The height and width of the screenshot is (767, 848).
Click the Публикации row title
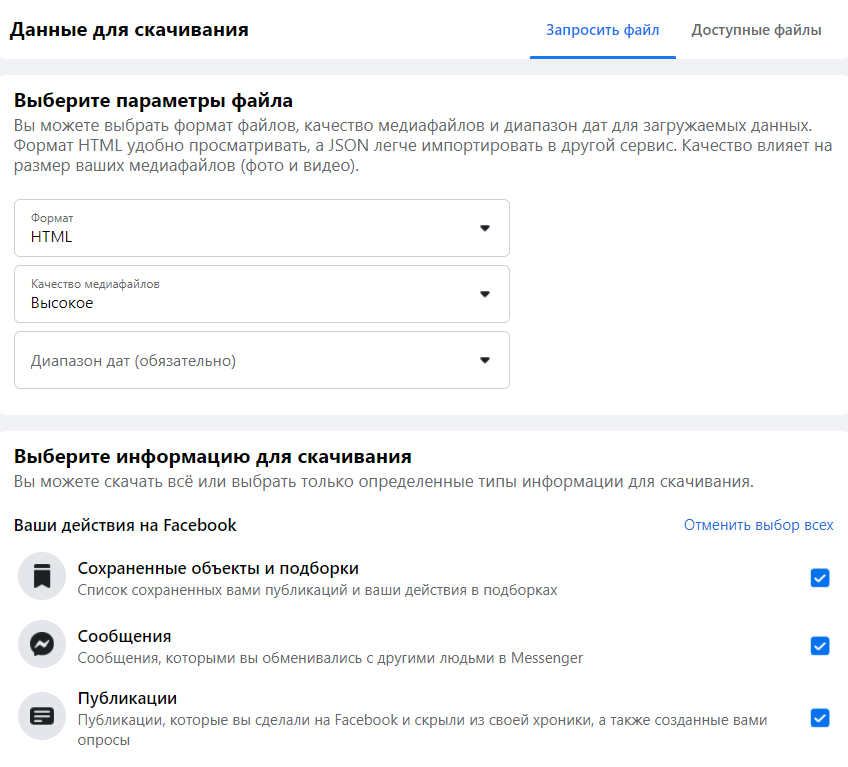click(127, 698)
